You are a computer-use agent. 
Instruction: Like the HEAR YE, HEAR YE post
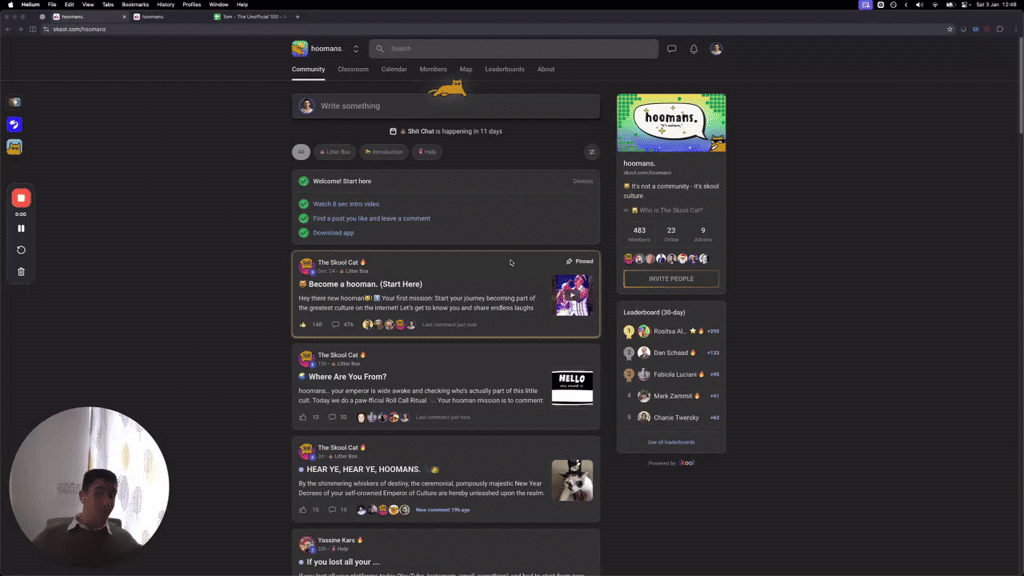(302, 510)
